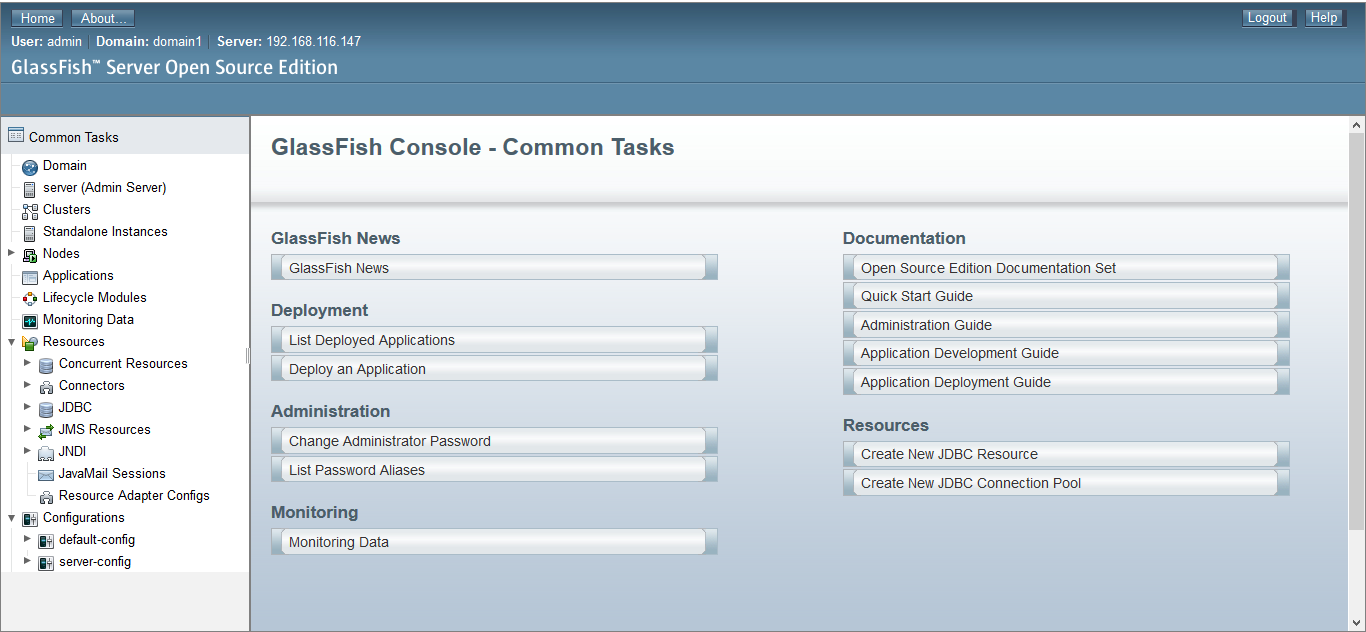The height and width of the screenshot is (632, 1366).
Task: Expand the default-config node arrow
Action: tap(27, 539)
